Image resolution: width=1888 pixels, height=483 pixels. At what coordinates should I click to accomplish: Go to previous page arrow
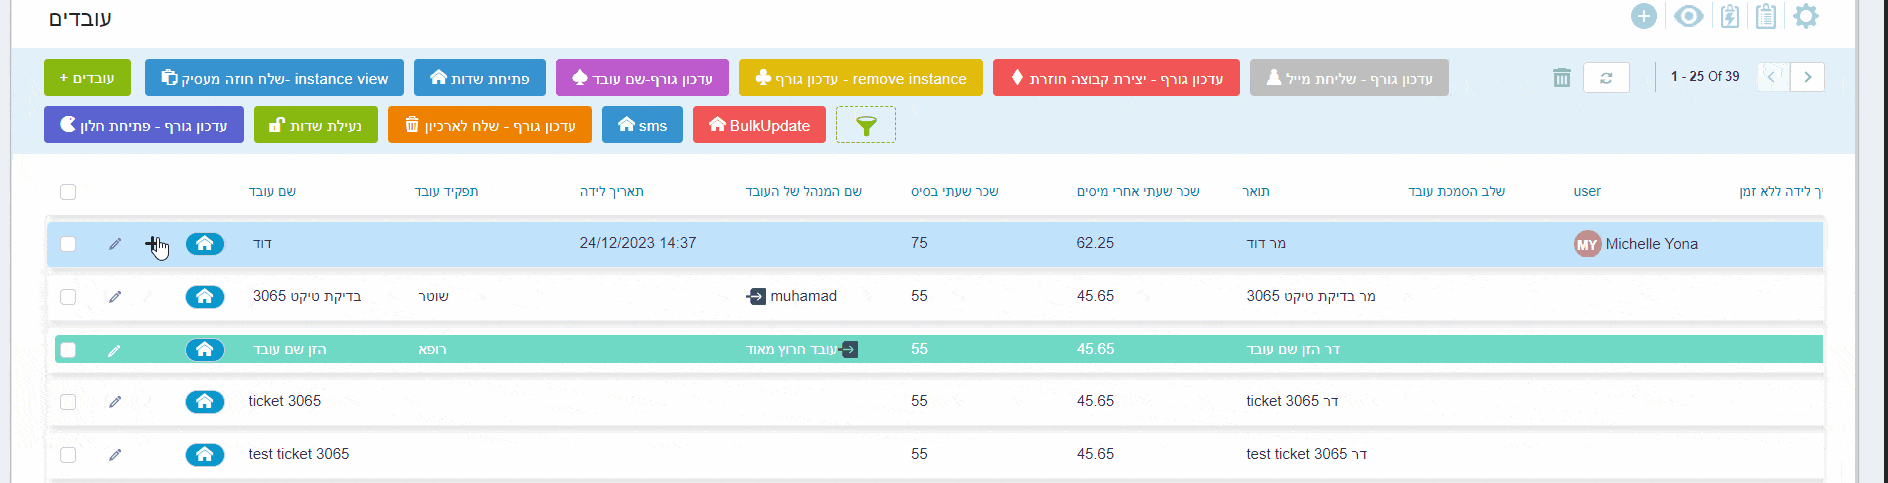tap(1772, 77)
